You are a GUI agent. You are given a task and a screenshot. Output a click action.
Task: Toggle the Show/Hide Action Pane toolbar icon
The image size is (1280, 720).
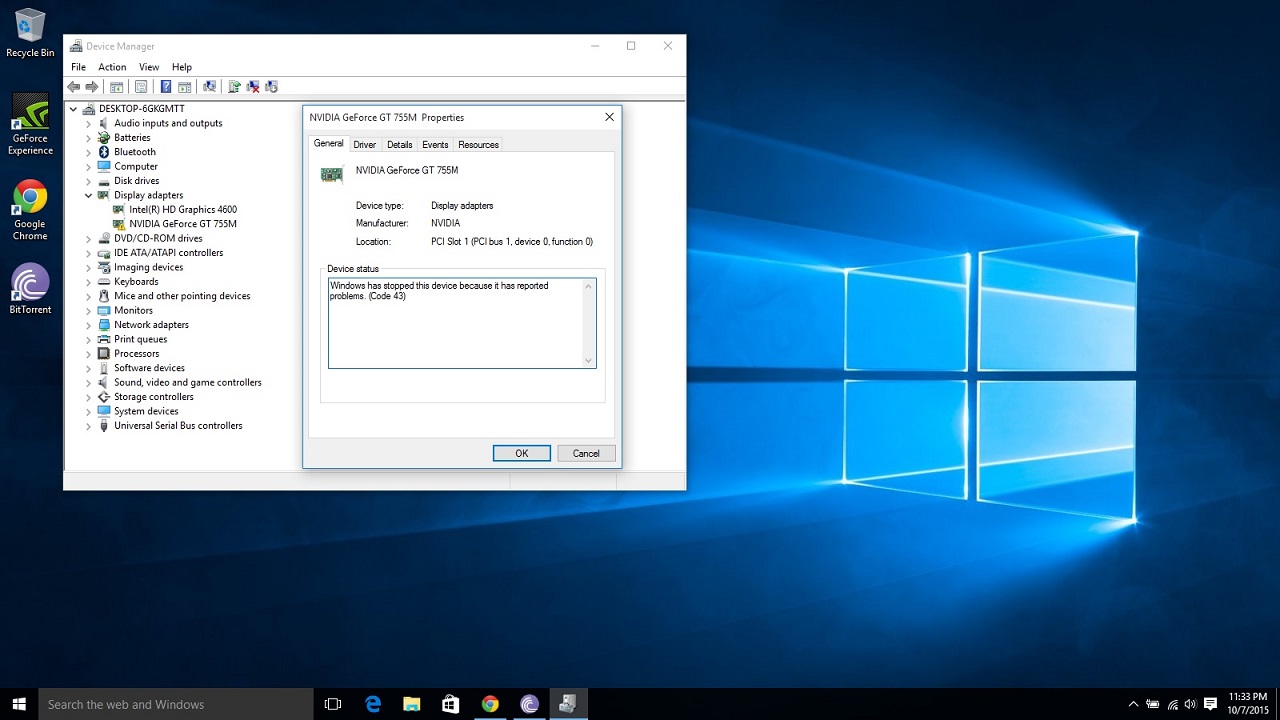pos(184,87)
